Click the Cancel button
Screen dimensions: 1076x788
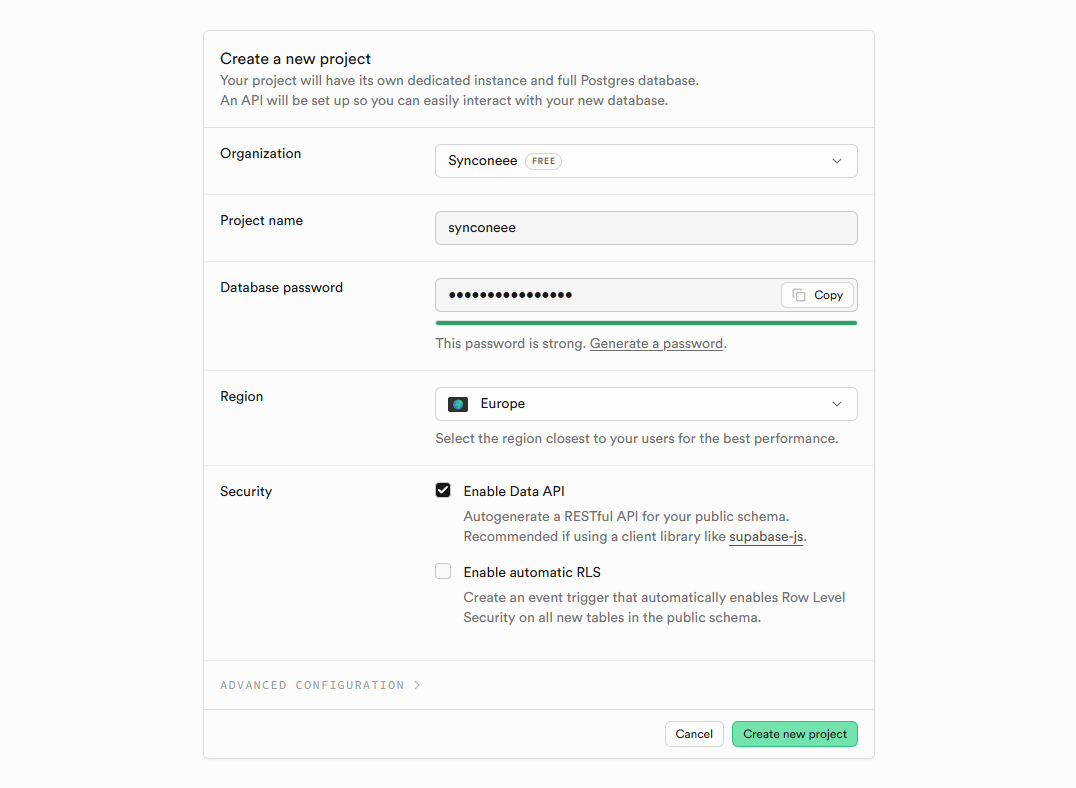[694, 733]
